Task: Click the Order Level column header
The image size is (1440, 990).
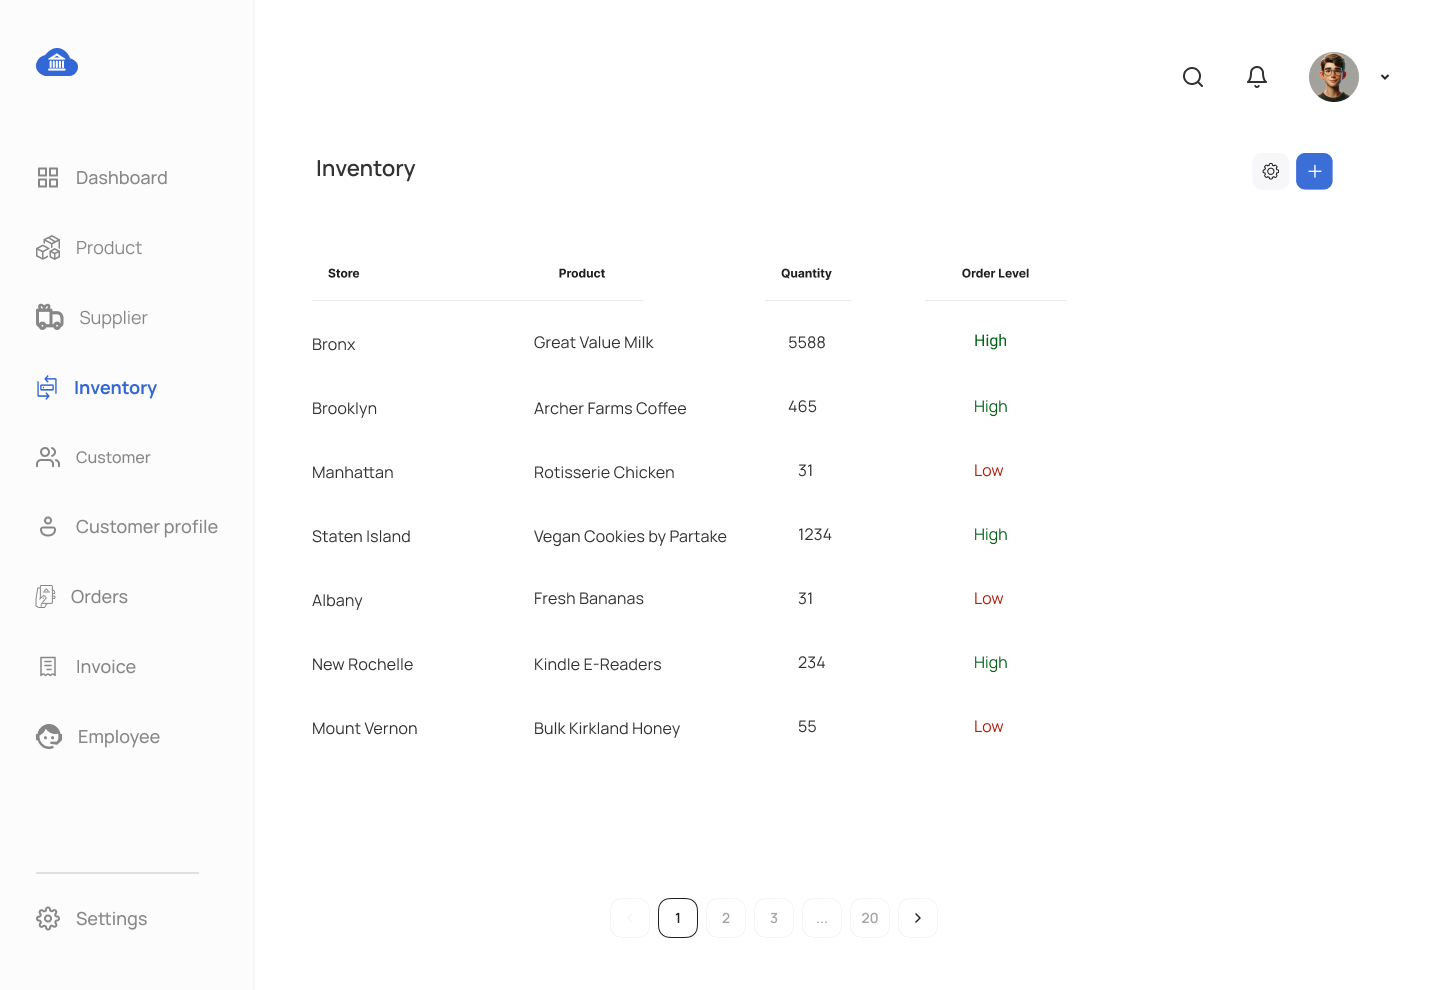Action: pyautogui.click(x=995, y=273)
